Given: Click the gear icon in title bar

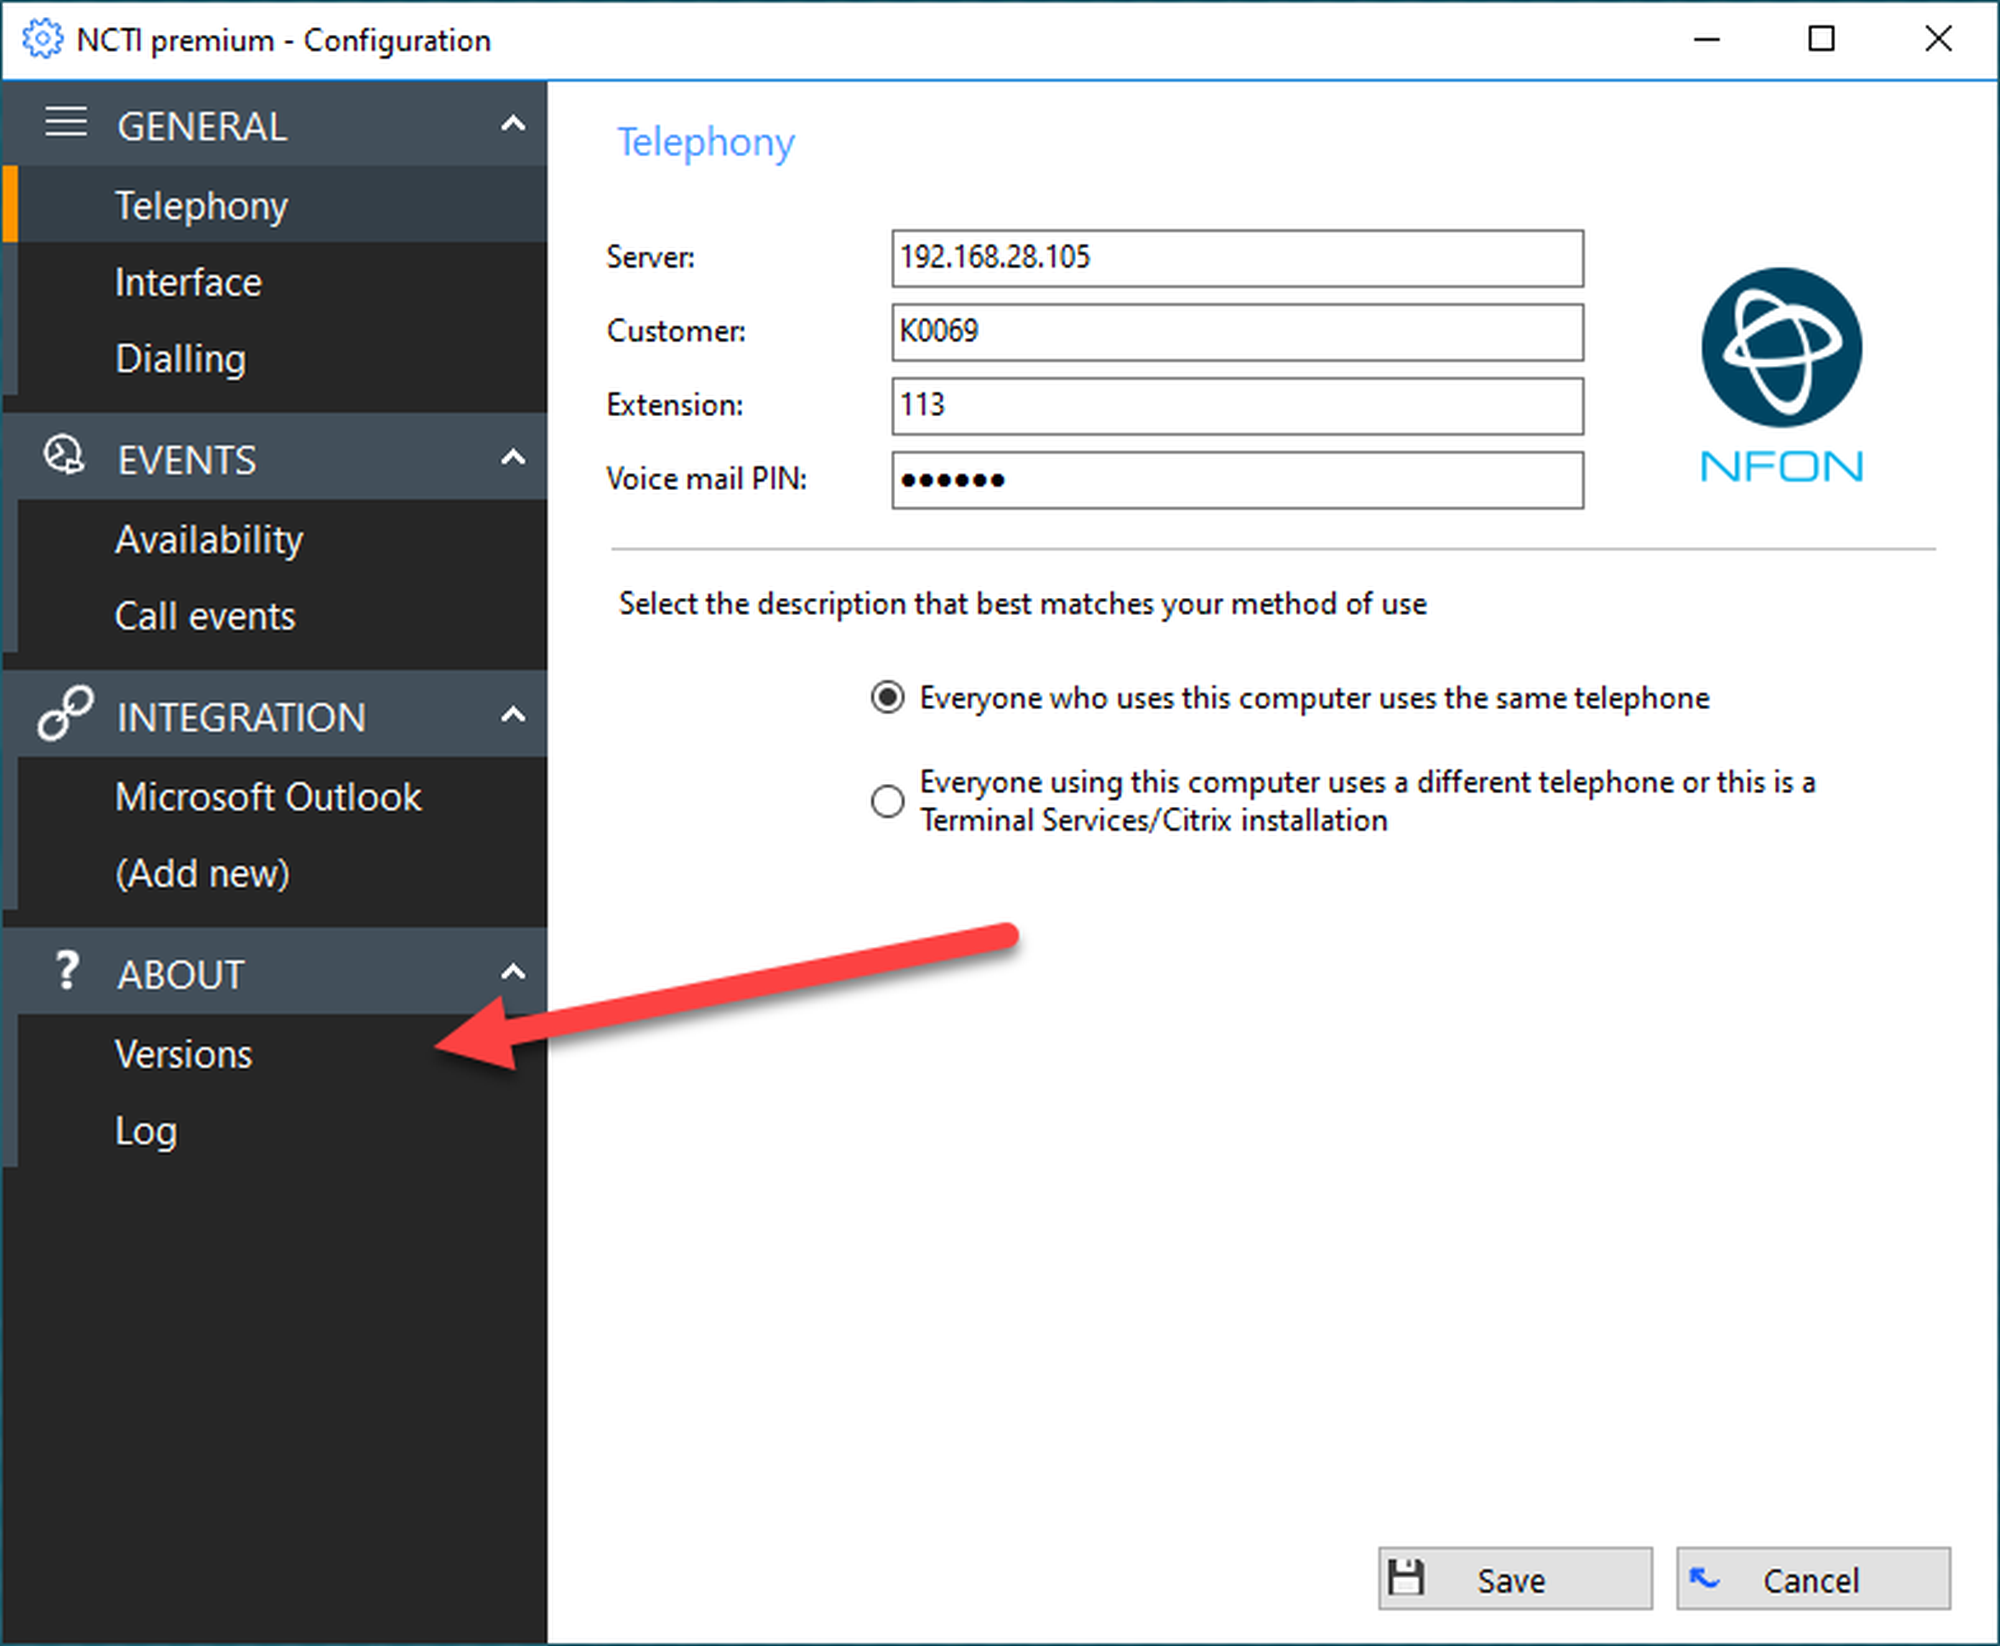Looking at the screenshot, I should [x=41, y=40].
